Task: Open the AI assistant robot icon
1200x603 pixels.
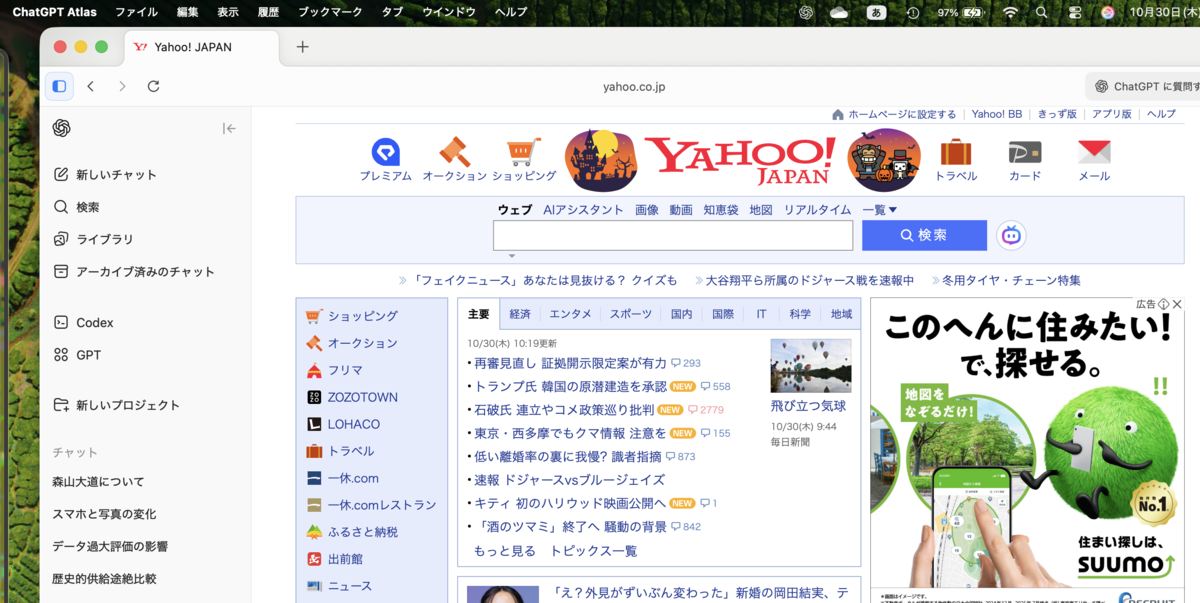Action: point(1011,235)
